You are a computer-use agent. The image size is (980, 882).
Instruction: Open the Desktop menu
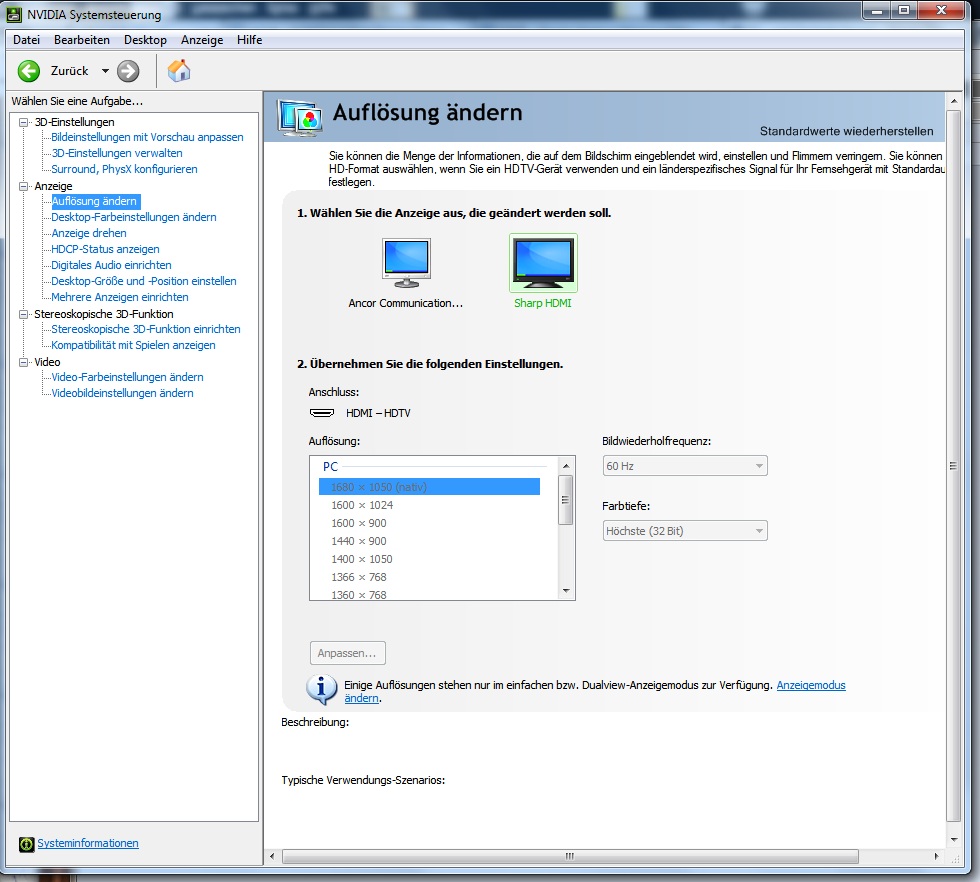(145, 40)
